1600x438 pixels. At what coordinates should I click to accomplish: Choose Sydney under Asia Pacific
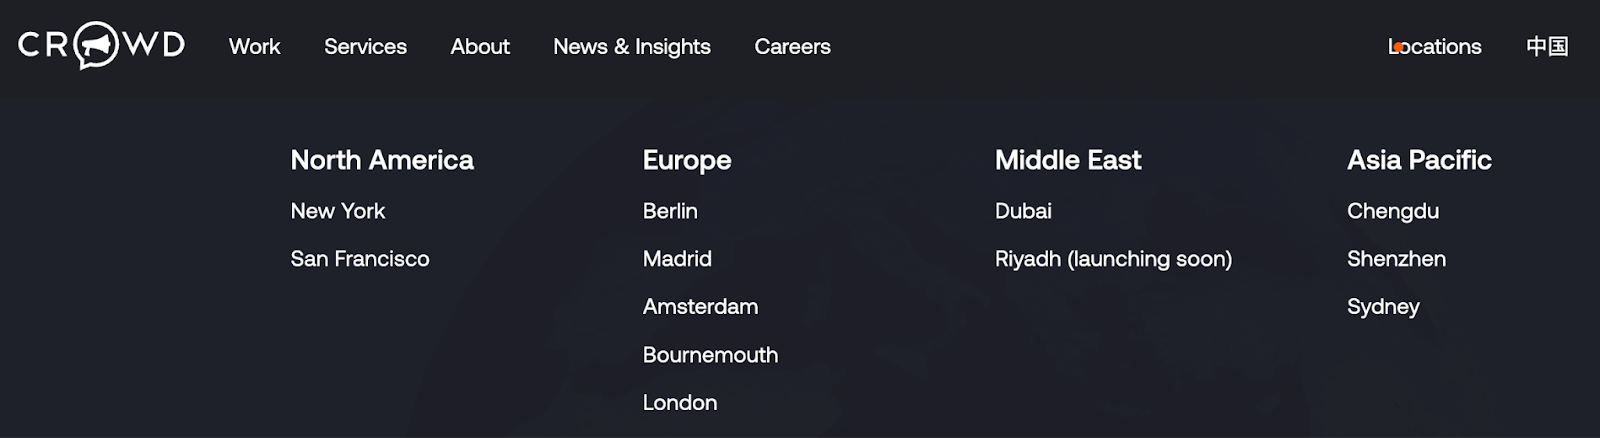[1383, 307]
